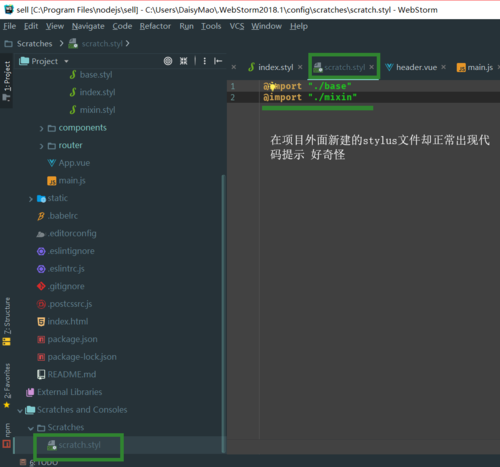Click the Project panel vertical scrollbar
Screen dimensions: 500x467
(223, 313)
